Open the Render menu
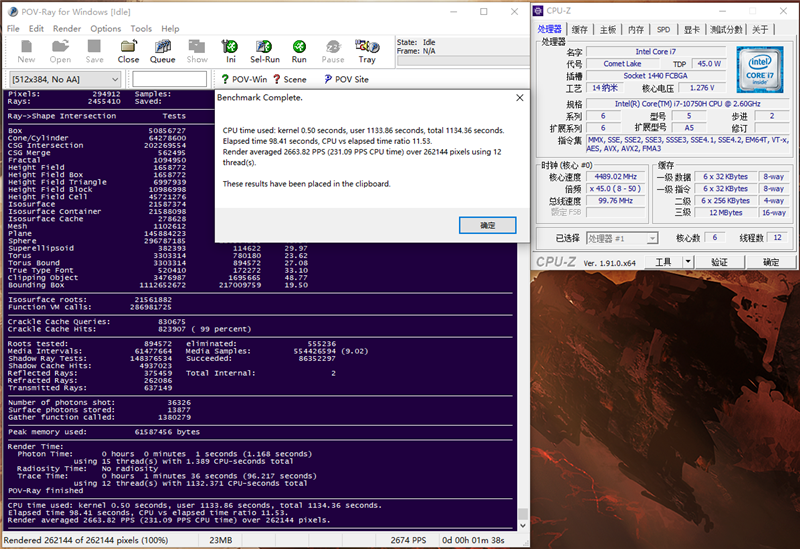The width and height of the screenshot is (800, 549). pyautogui.click(x=67, y=29)
